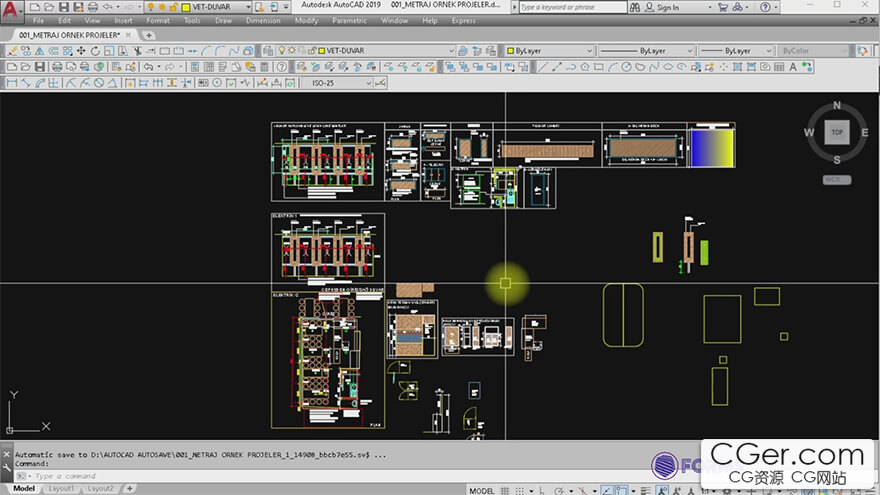Click the AutoCAD application menu logo

tap(12, 12)
